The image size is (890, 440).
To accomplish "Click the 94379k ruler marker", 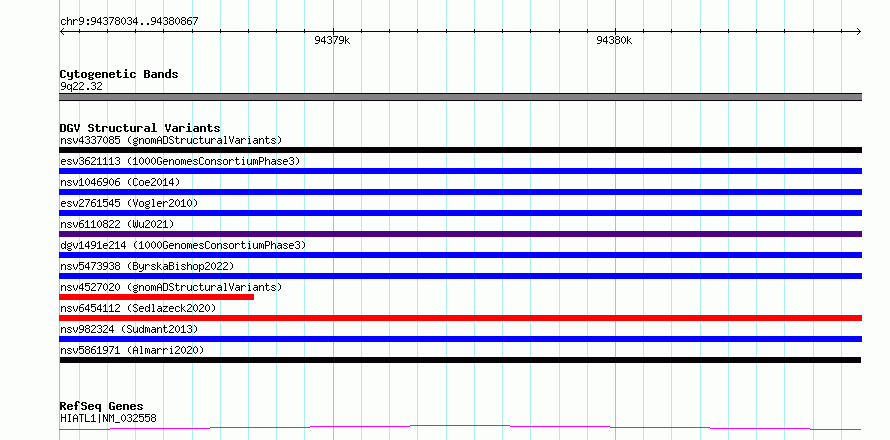I will tap(332, 40).
